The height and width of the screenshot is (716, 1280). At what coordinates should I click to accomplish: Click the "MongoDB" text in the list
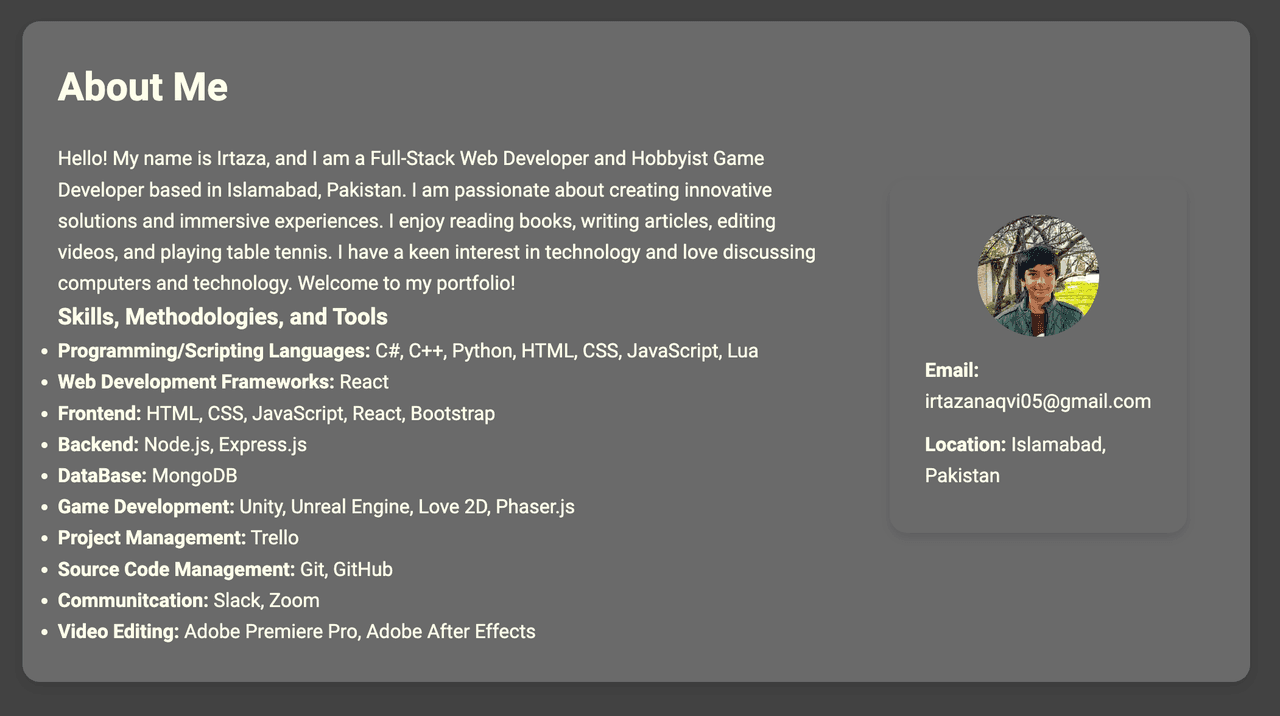tap(194, 475)
